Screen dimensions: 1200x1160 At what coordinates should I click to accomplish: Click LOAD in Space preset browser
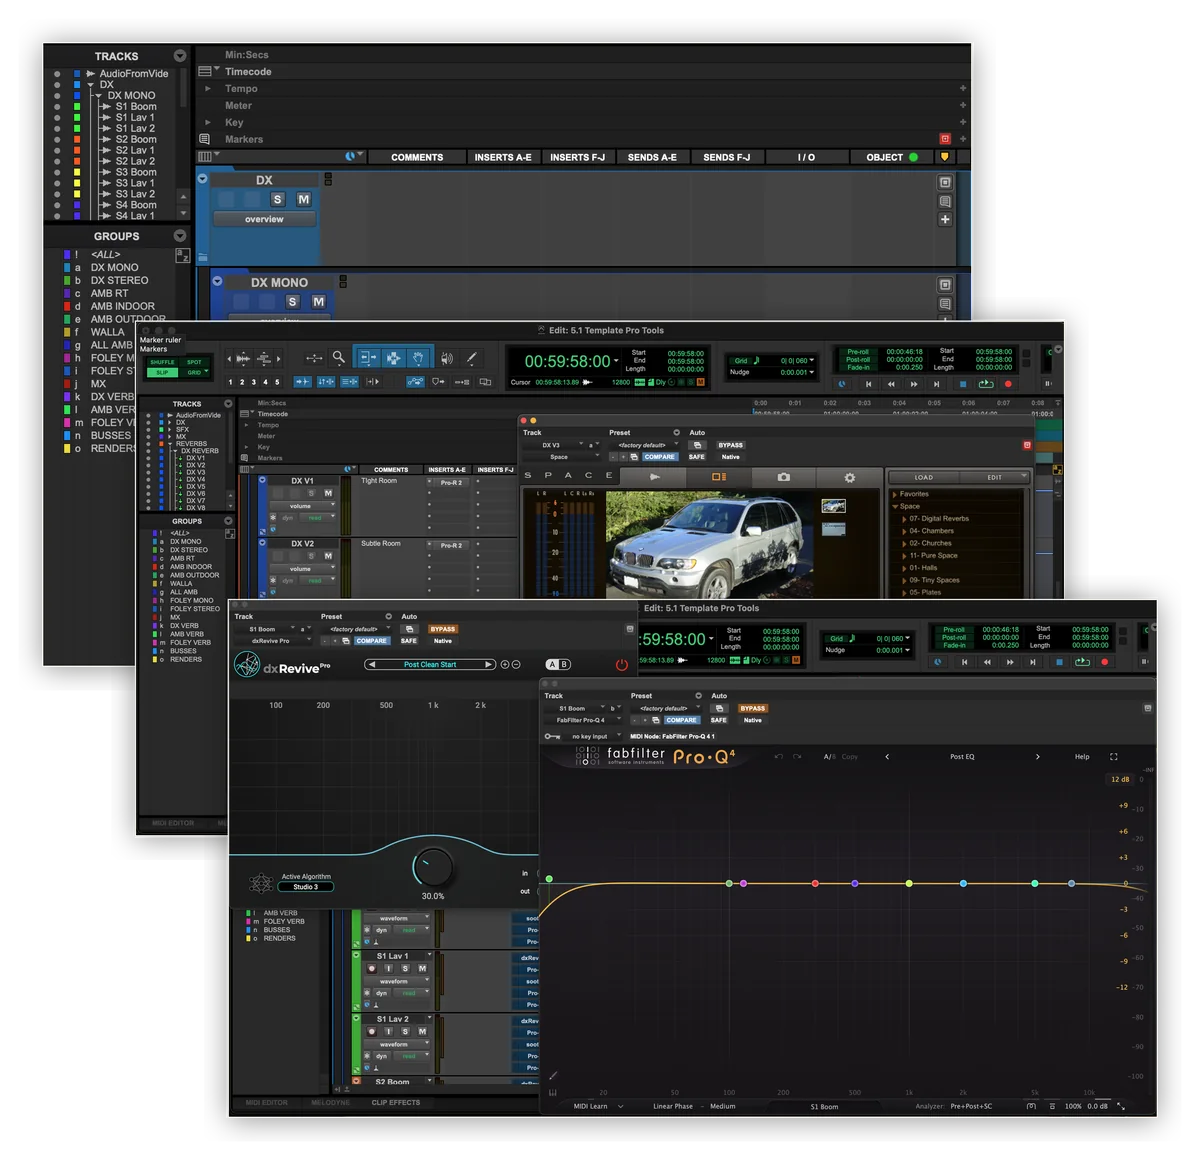[924, 477]
